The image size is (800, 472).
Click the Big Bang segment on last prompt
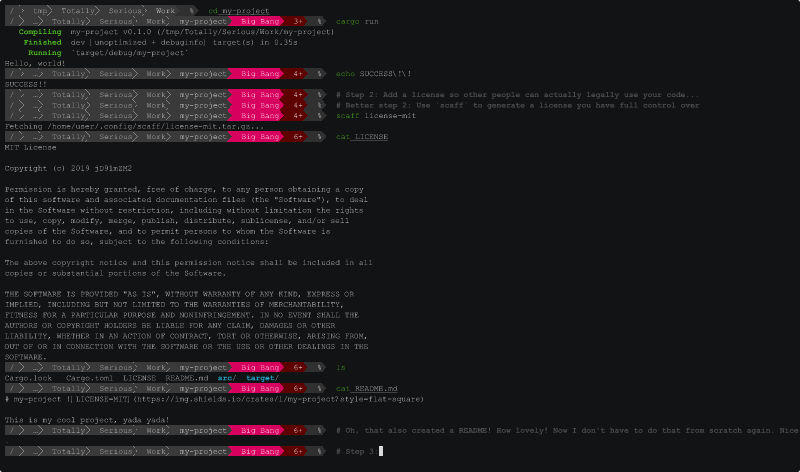260,452
